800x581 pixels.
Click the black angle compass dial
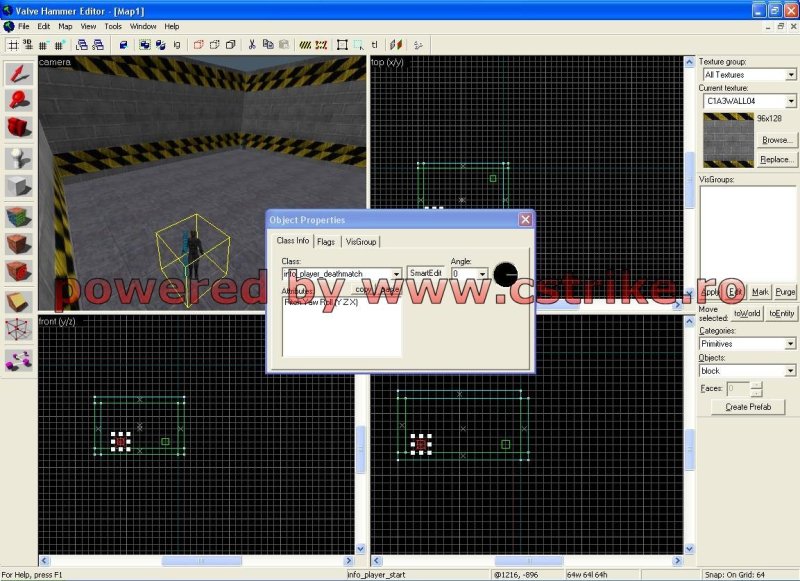tap(506, 273)
